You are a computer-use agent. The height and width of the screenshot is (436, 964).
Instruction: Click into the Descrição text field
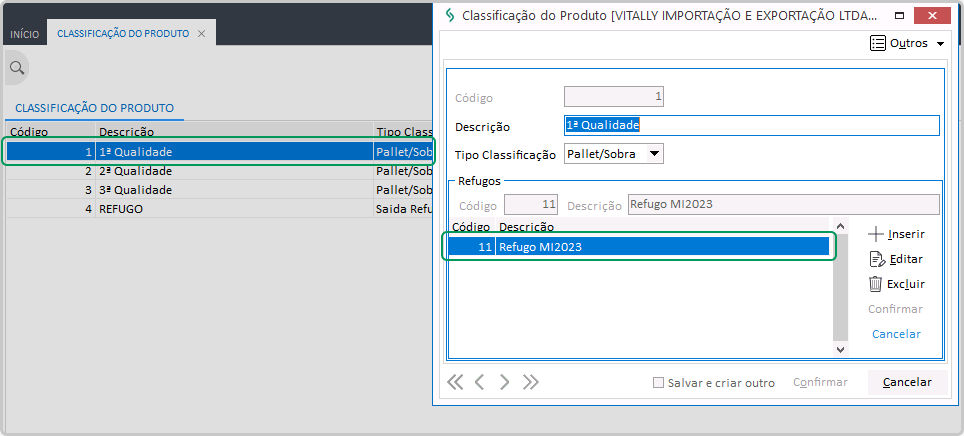(751, 126)
